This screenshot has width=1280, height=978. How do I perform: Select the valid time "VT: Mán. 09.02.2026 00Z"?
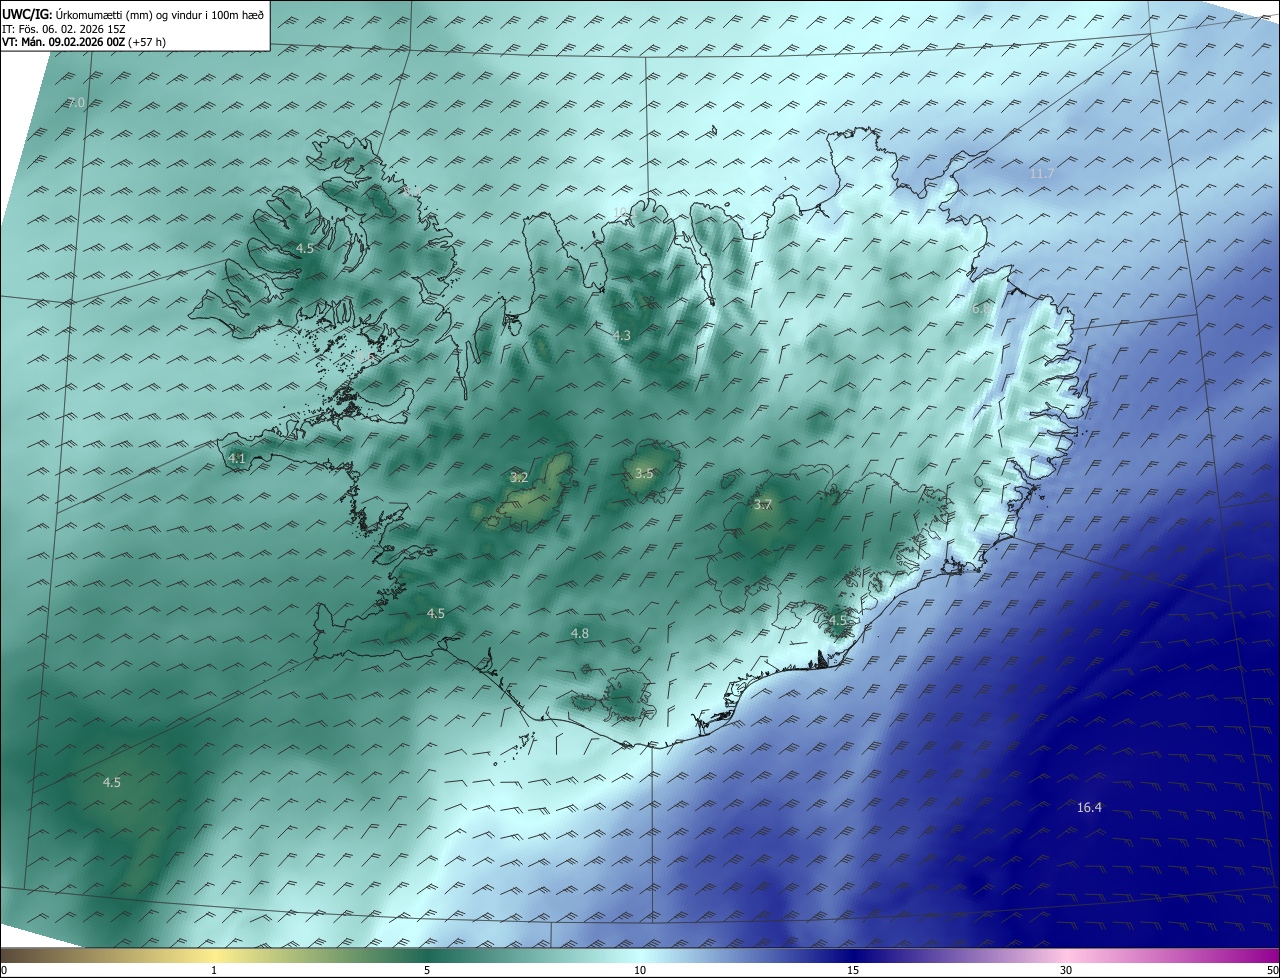pos(63,42)
